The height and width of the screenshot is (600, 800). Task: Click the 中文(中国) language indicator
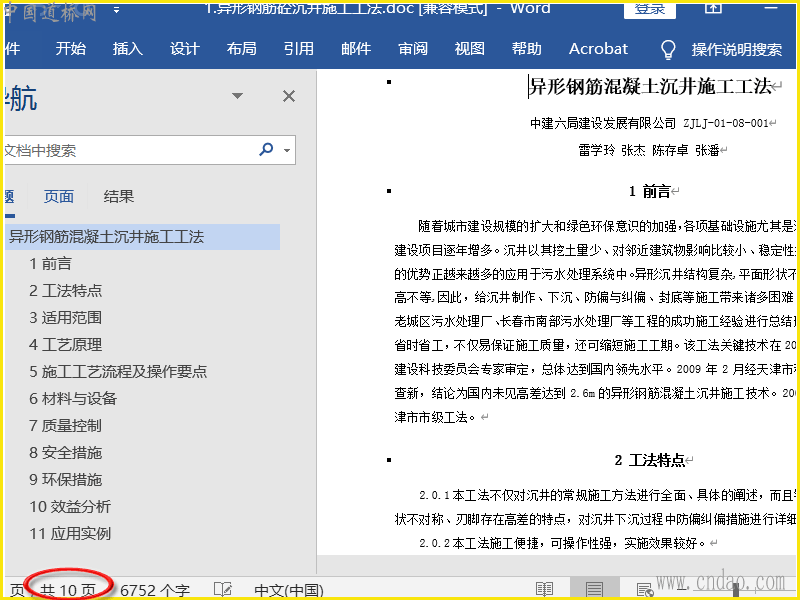(289, 591)
